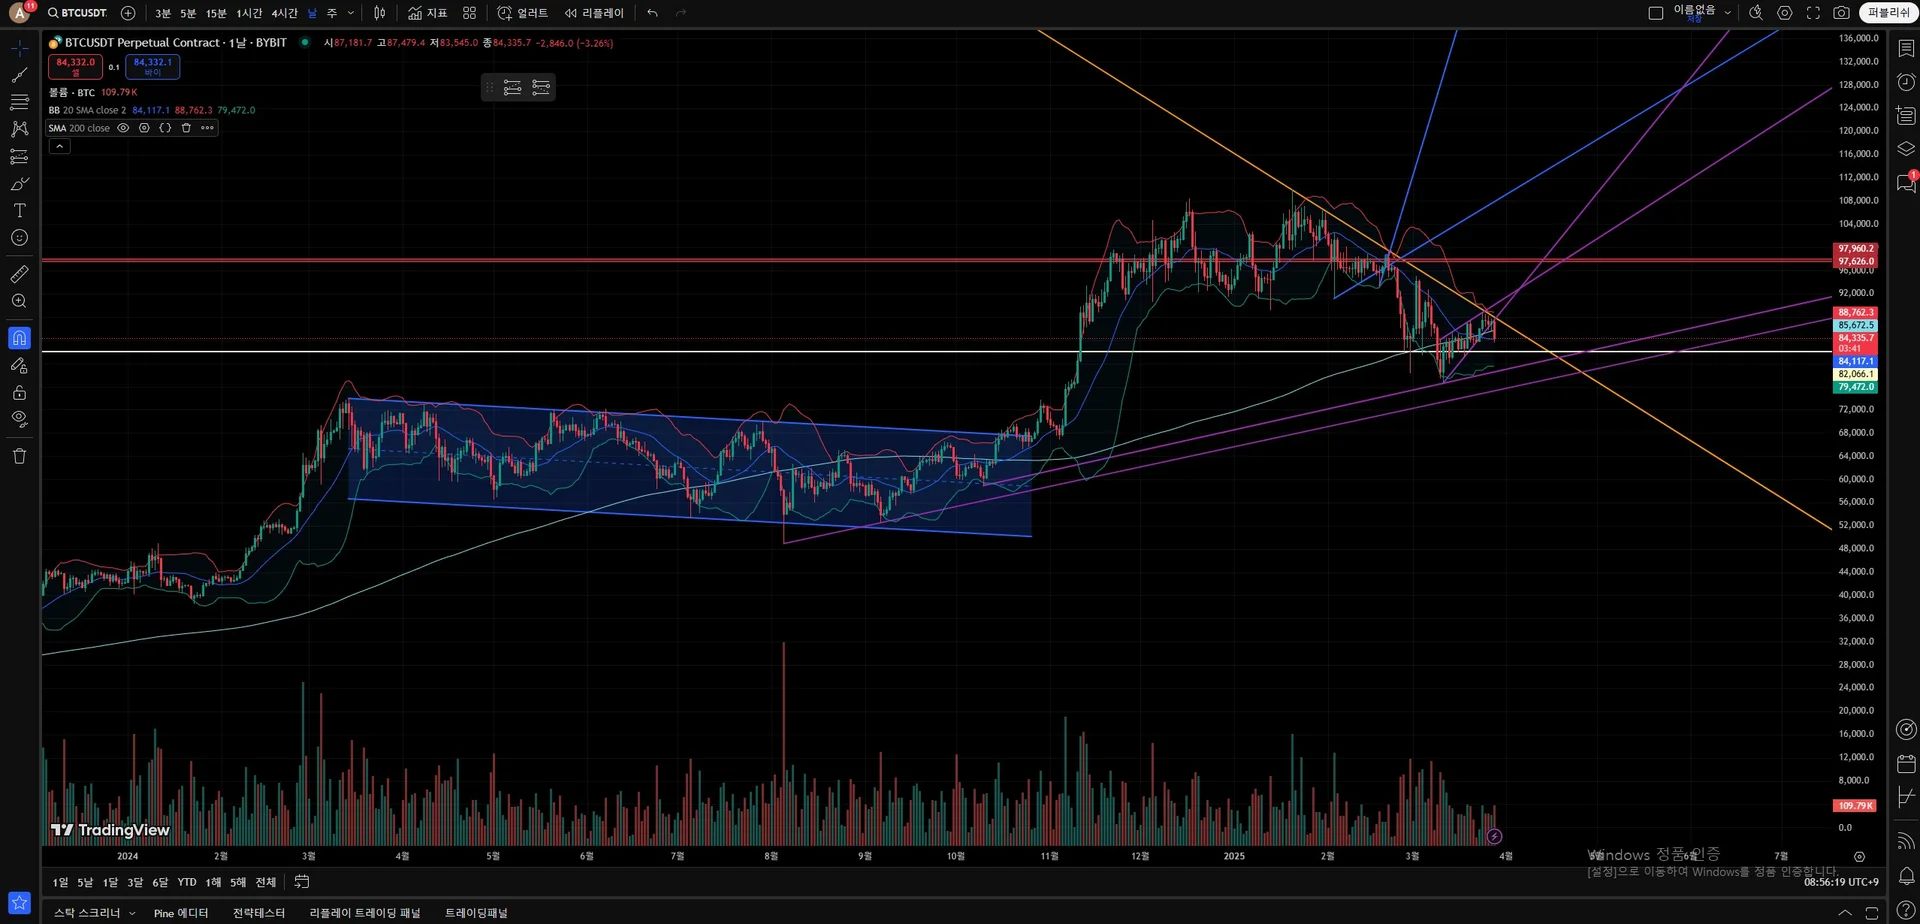Open the go-to-date calendar icon
Screen dimensions: 1920x924
coord(301,882)
